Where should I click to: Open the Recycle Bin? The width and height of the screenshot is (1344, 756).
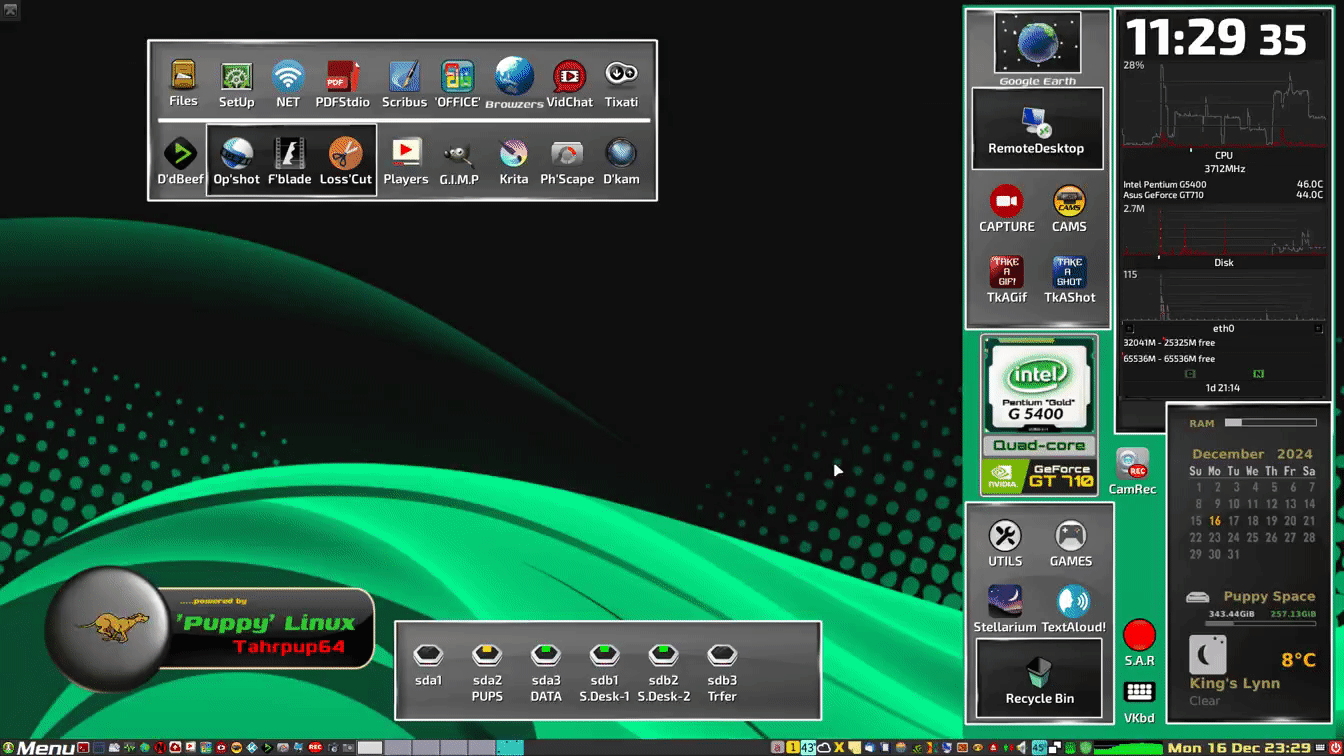(x=1039, y=679)
